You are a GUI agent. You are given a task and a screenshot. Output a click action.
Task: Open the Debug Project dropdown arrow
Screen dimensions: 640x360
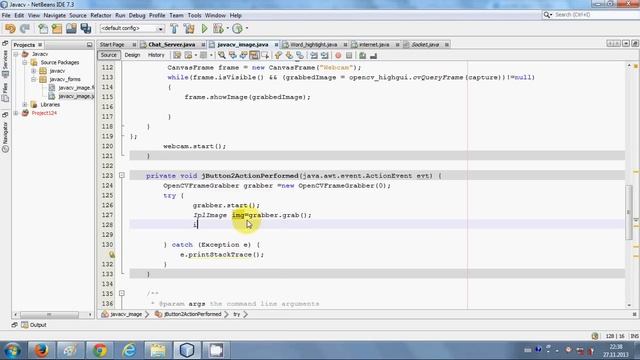227,29
